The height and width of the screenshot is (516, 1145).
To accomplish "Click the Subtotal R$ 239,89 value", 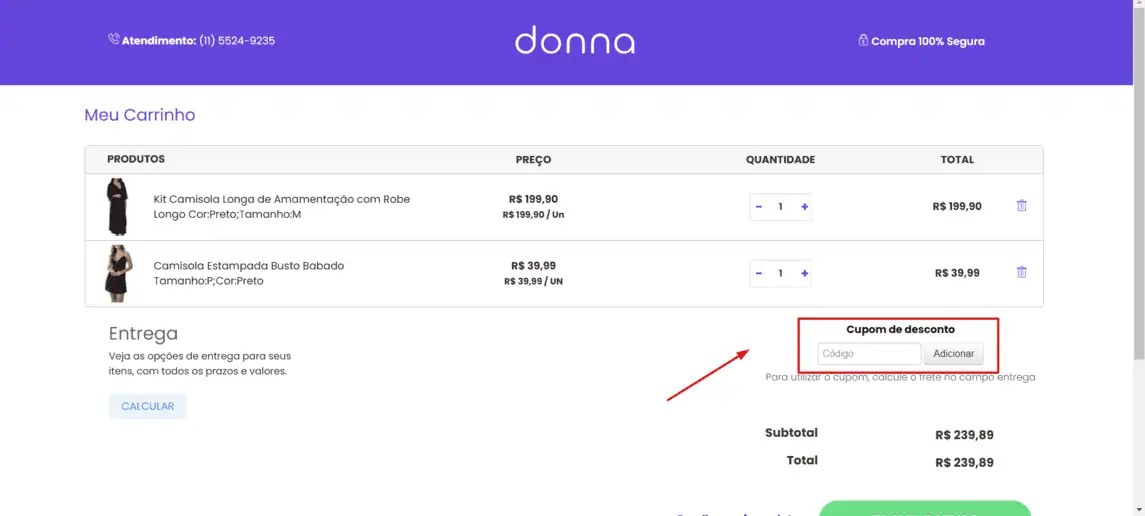I will [x=964, y=436].
